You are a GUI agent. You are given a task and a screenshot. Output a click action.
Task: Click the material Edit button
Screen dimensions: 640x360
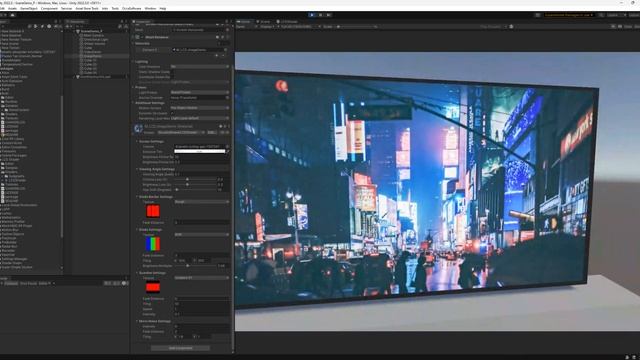(x=211, y=133)
